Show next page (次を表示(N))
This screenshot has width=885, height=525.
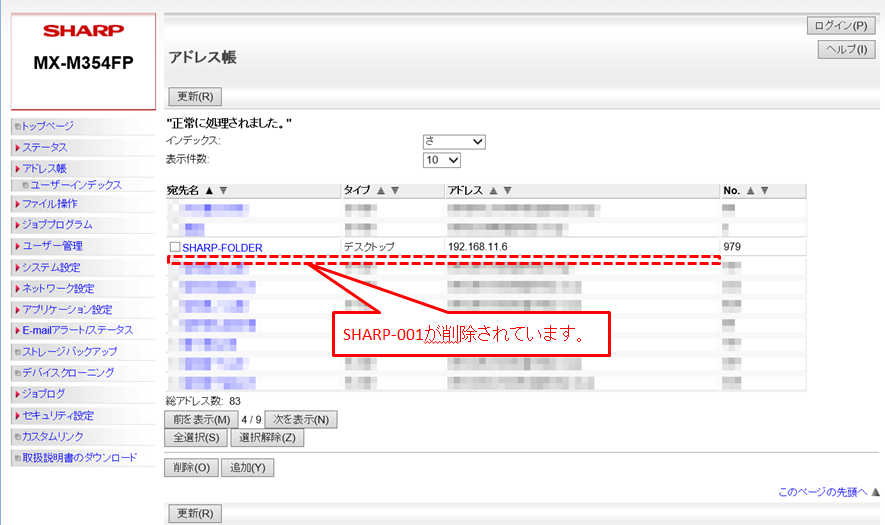tap(301, 419)
